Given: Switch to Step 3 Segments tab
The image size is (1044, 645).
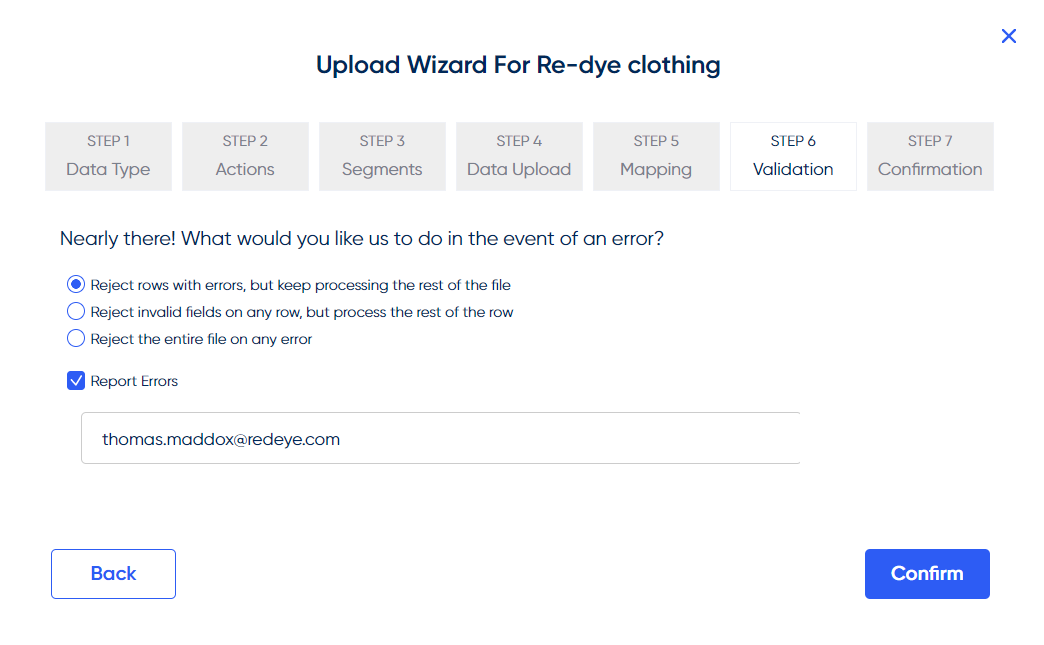Looking at the screenshot, I should [382, 156].
